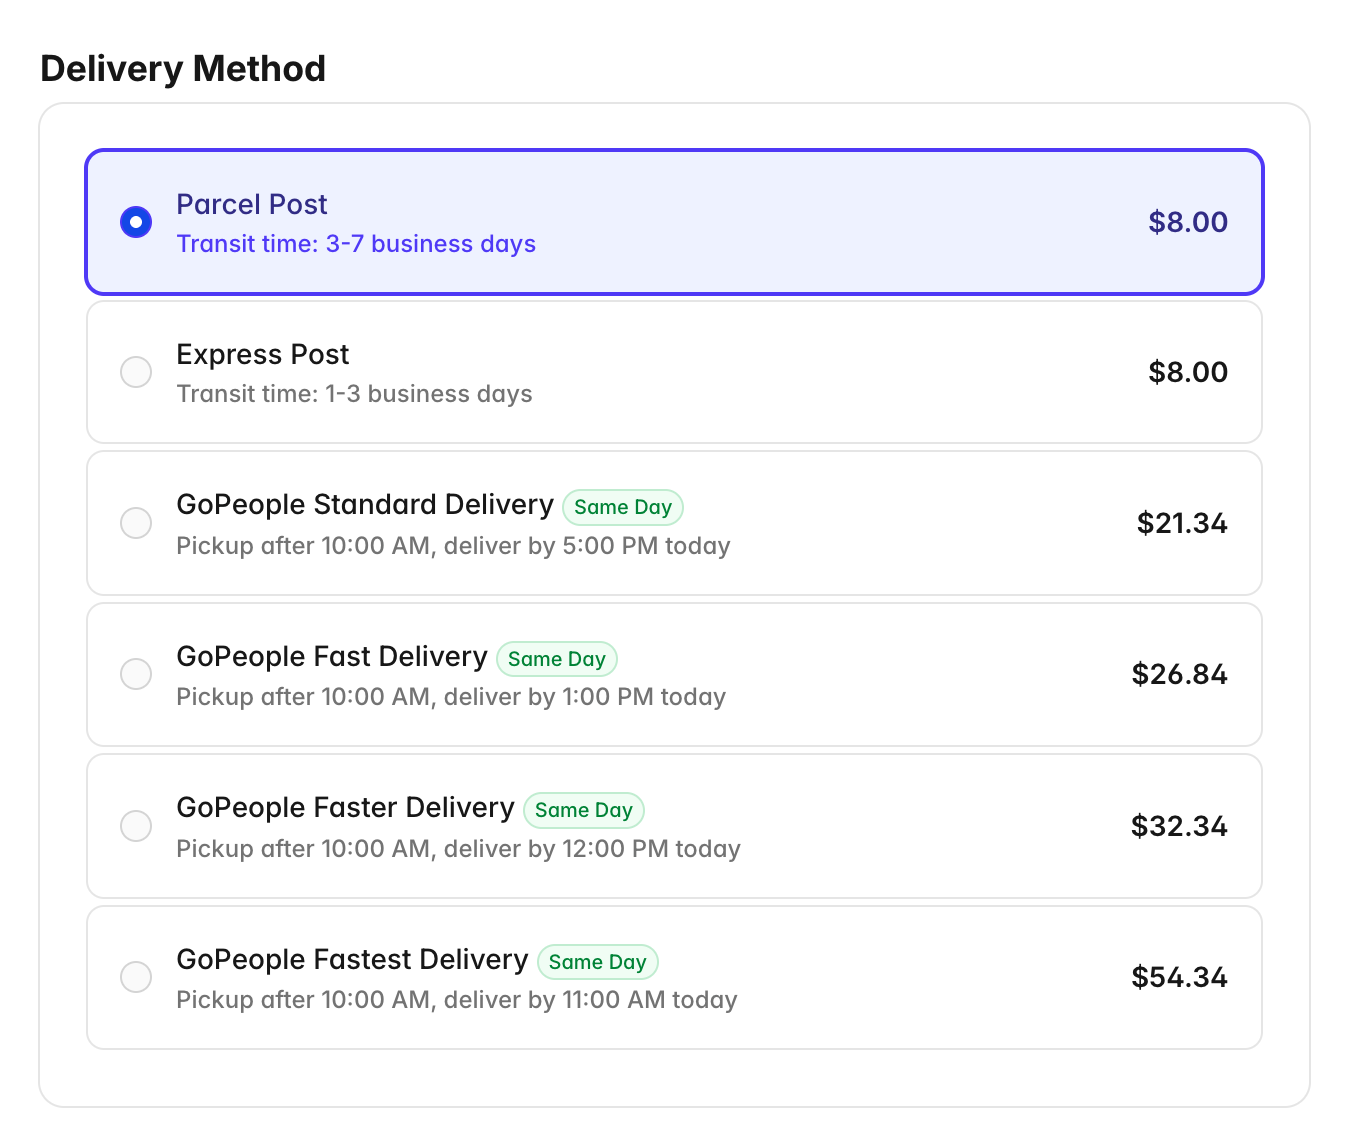The image size is (1349, 1146).
Task: Click 'deliver by 5:00 PM today' text
Action: click(x=587, y=546)
